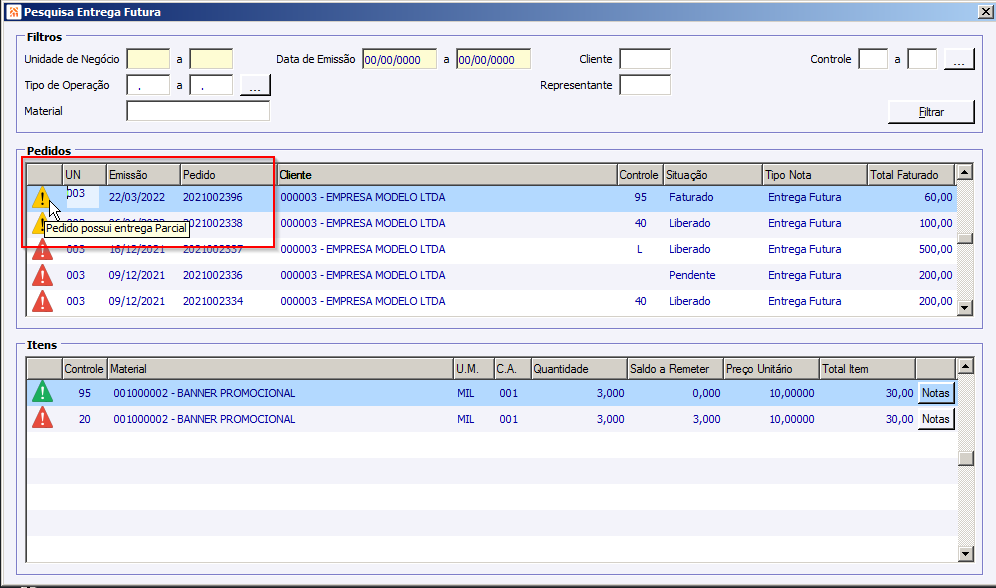Click yellow warning icon on order 2021002396
The height and width of the screenshot is (588, 996).
click(x=41, y=198)
